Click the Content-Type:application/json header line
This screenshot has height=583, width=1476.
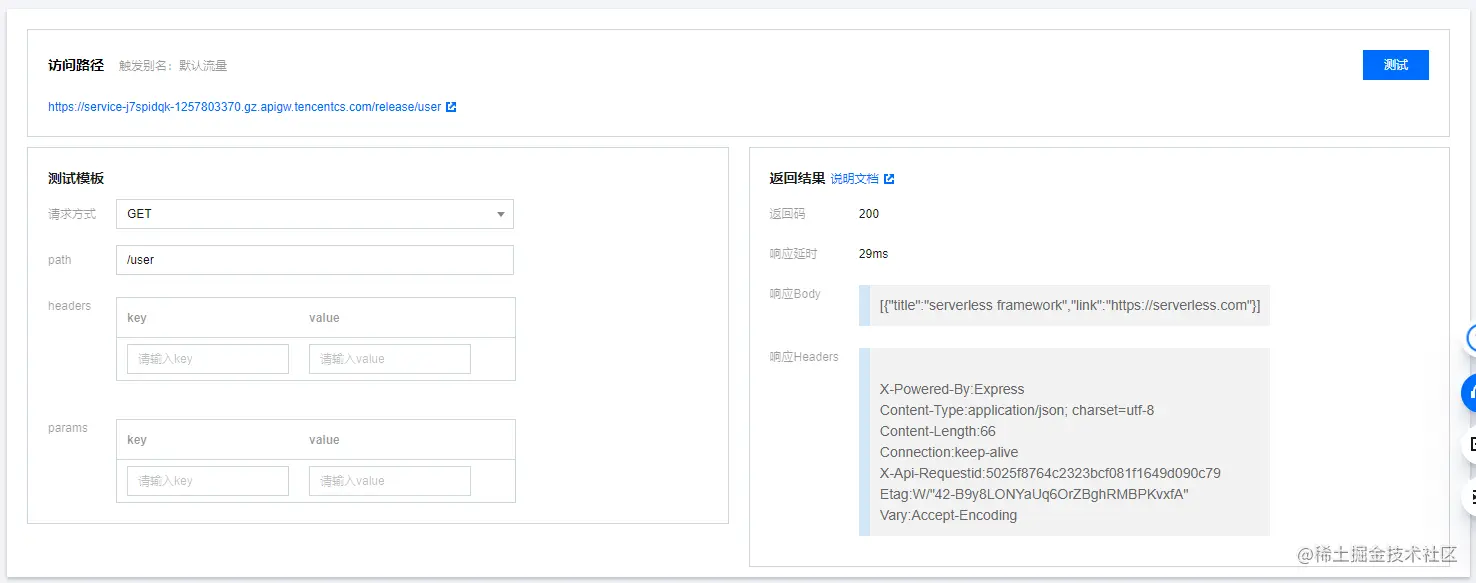coord(1017,411)
